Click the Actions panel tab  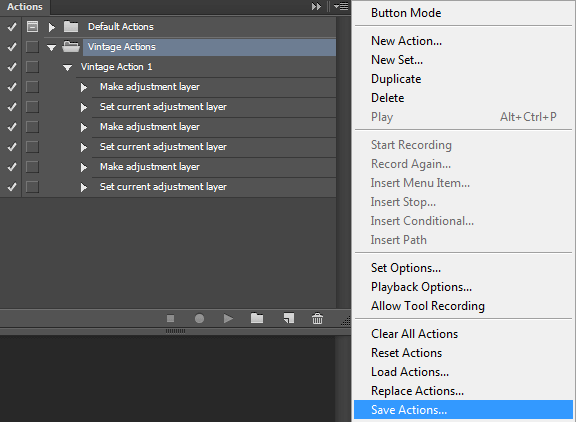pyautogui.click(x=25, y=7)
